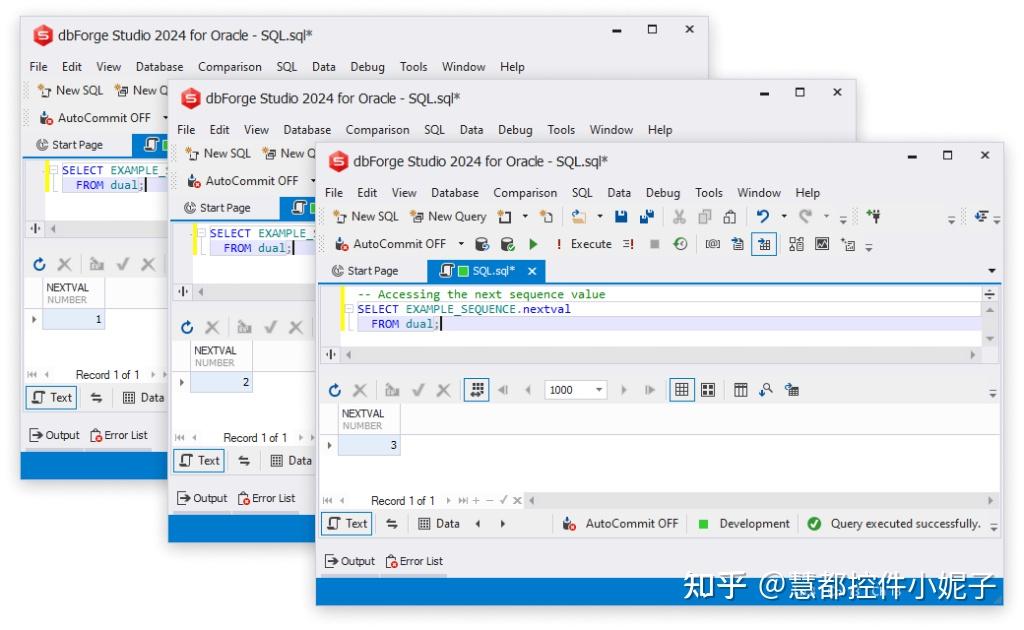The width and height of the screenshot is (1024, 630).
Task: Close the SQL.sql* tab
Action: tap(532, 271)
